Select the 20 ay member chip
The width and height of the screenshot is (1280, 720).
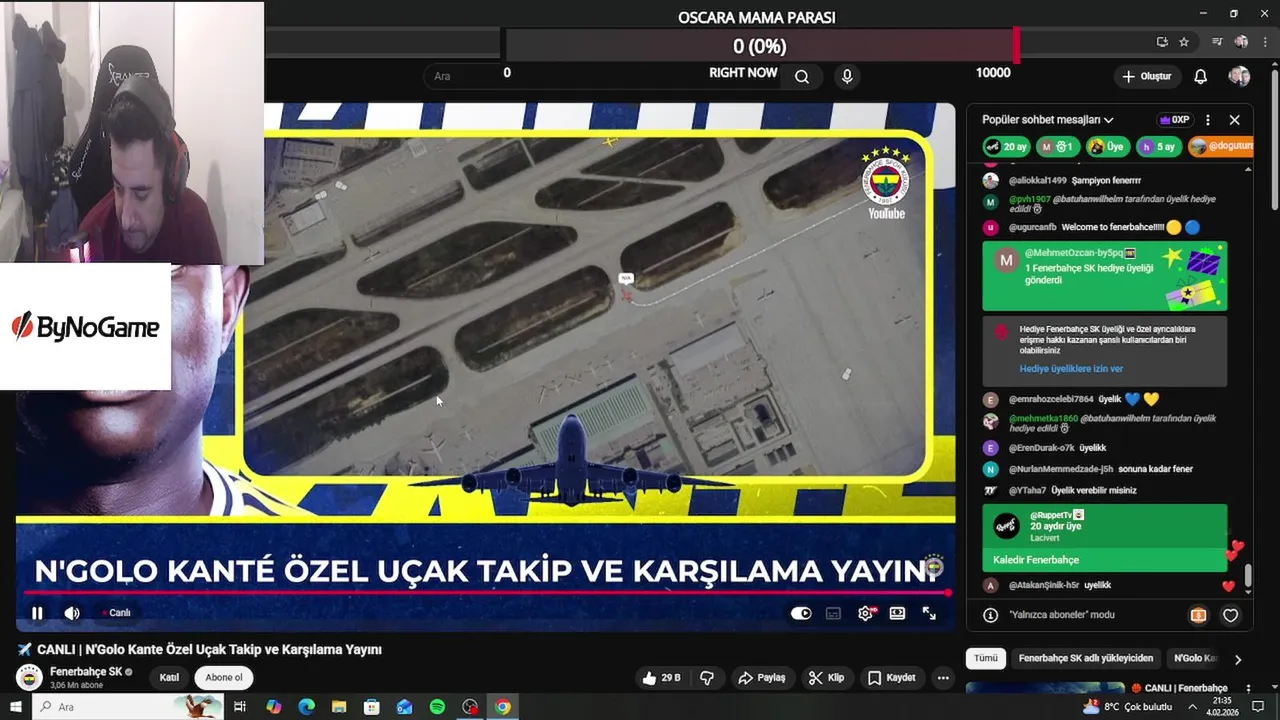1005,147
